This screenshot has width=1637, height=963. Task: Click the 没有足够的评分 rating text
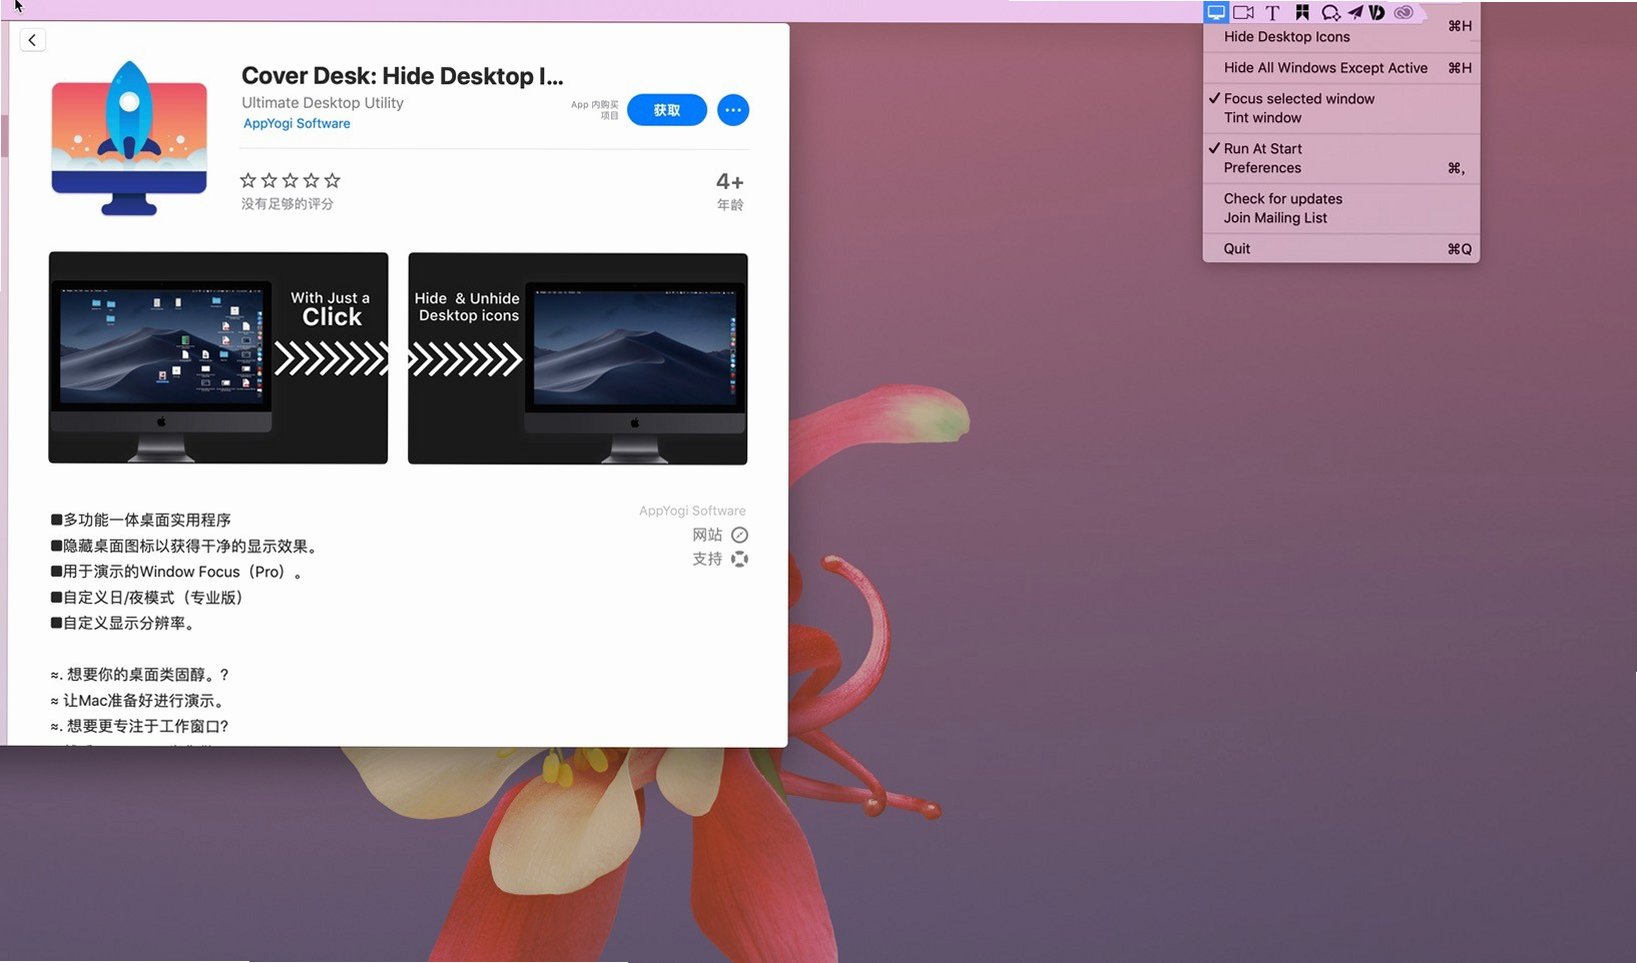pyautogui.click(x=287, y=204)
